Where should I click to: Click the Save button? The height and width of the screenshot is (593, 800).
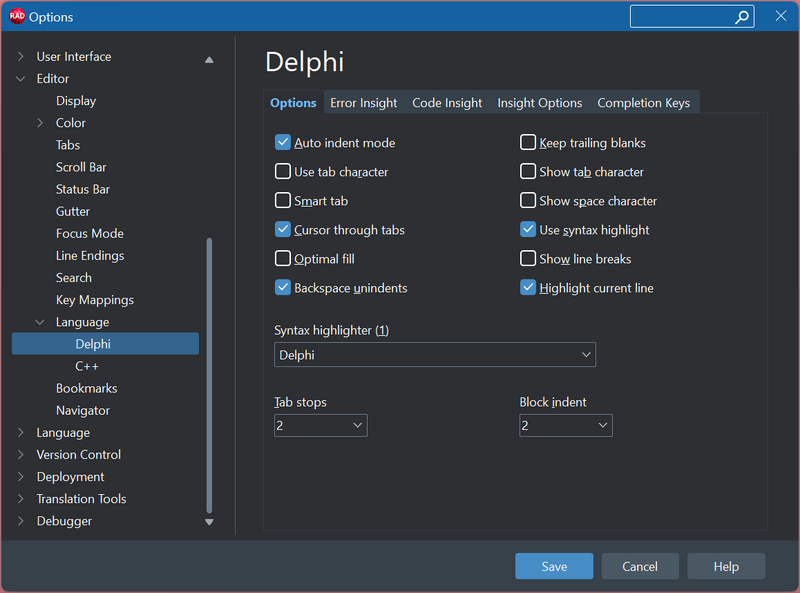pos(554,566)
